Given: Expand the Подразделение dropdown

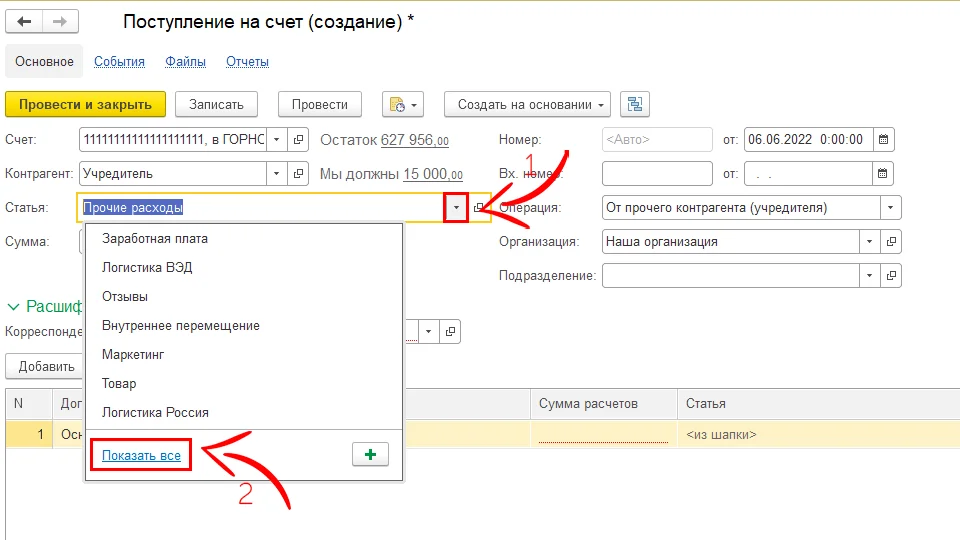Looking at the screenshot, I should click(870, 275).
